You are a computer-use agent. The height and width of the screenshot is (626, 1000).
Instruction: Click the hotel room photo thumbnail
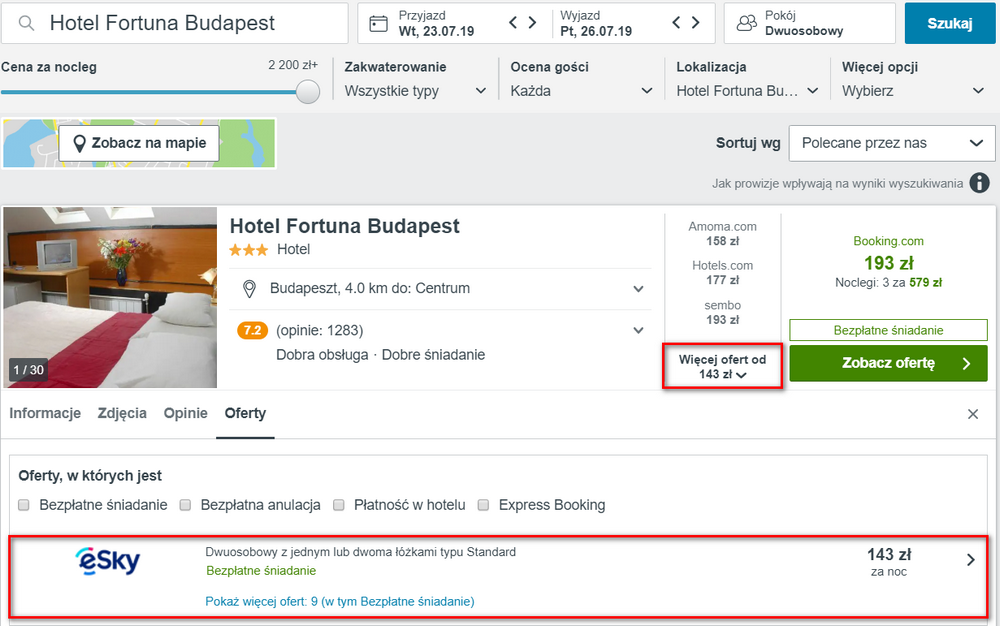[110, 297]
